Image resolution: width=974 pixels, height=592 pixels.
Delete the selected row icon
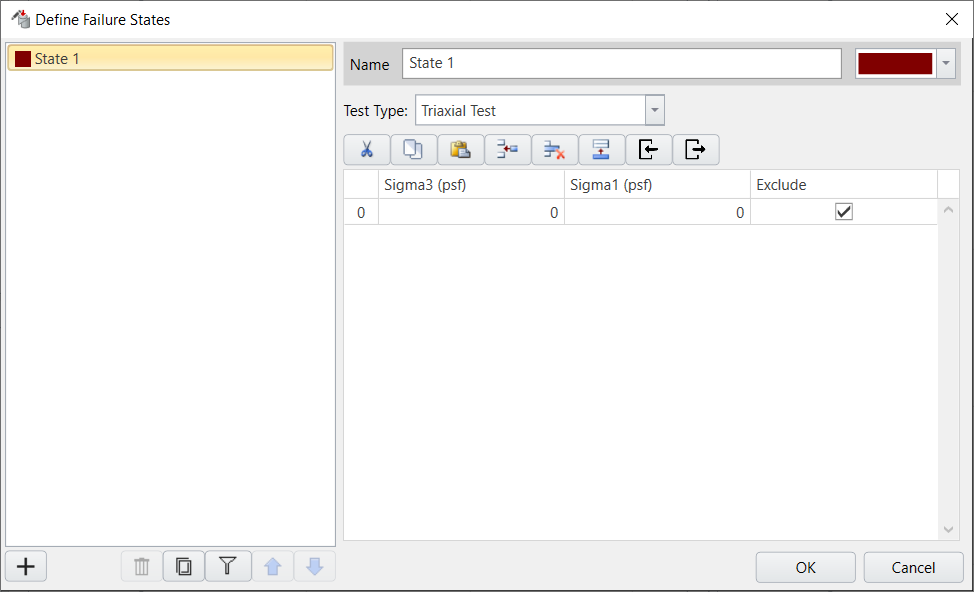coord(555,149)
